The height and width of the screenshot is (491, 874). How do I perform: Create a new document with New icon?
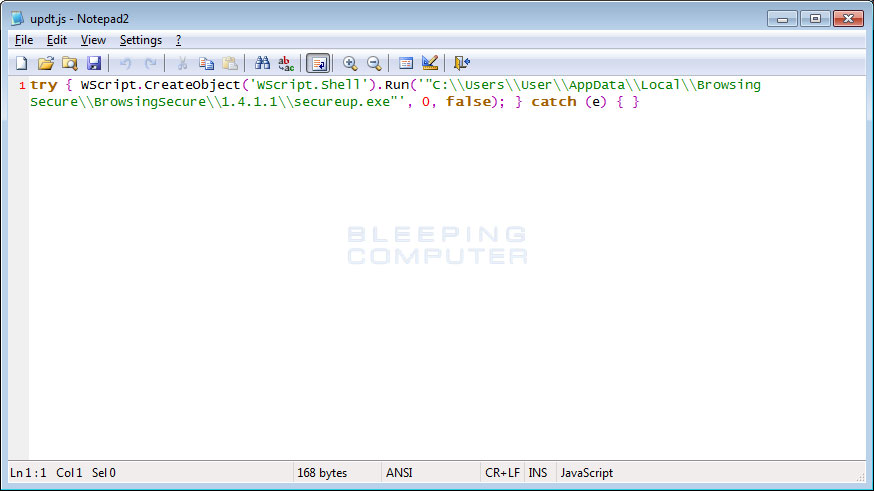click(x=22, y=63)
